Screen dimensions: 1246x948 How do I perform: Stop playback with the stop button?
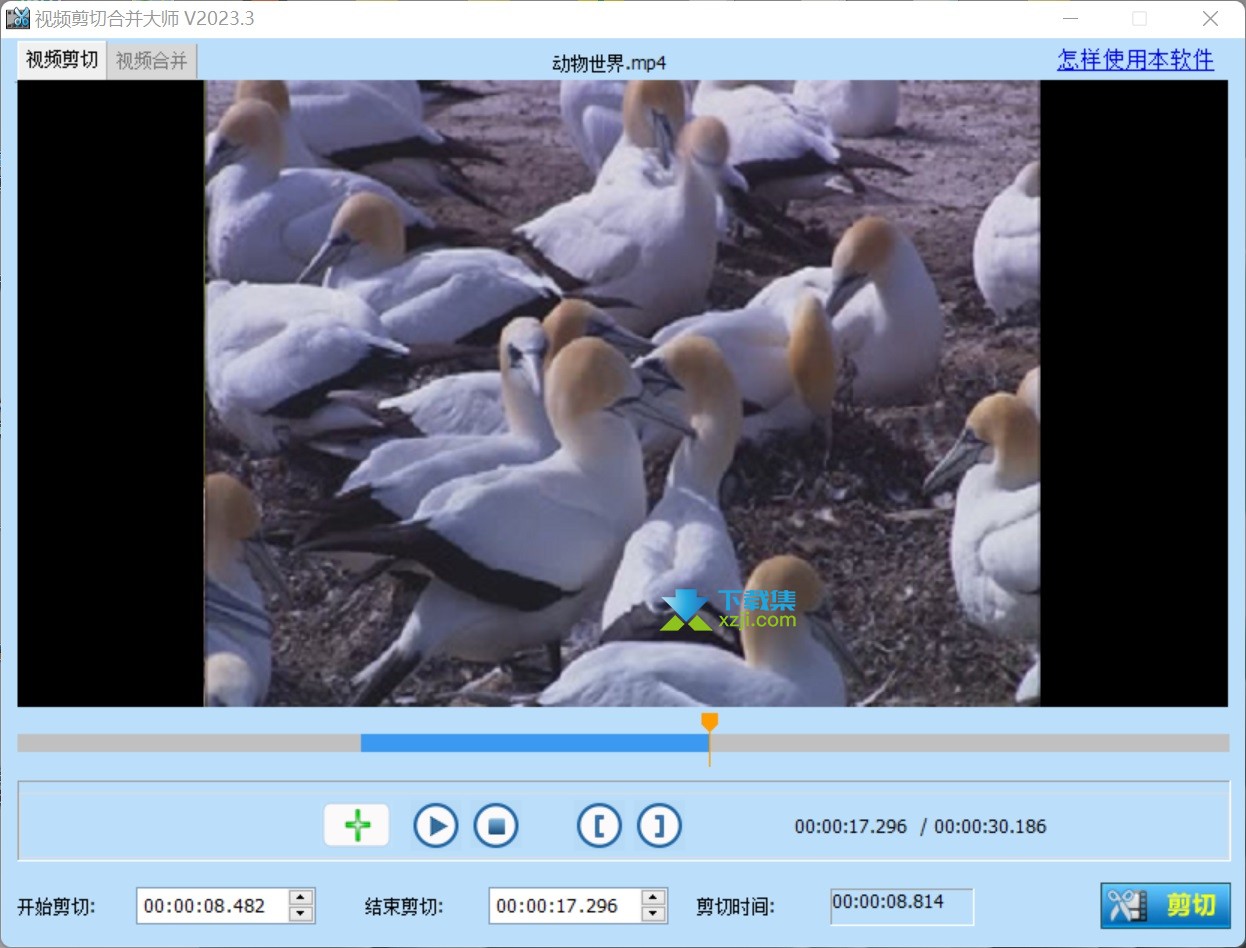[496, 826]
